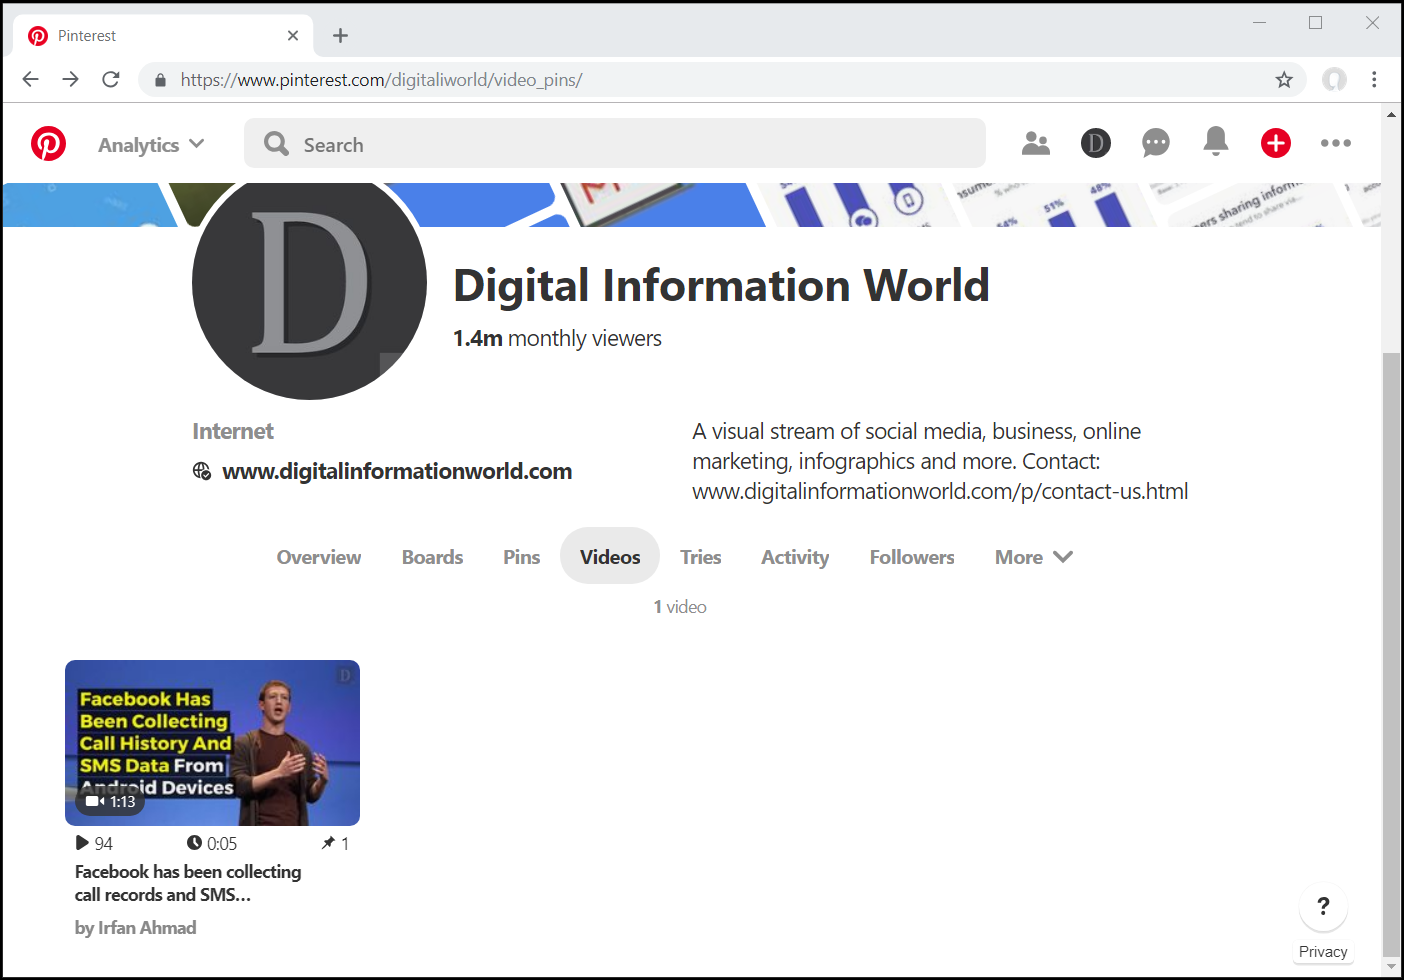Viewport: 1404px width, 980px height.
Task: Open the find friends icon
Action: pyautogui.click(x=1036, y=143)
